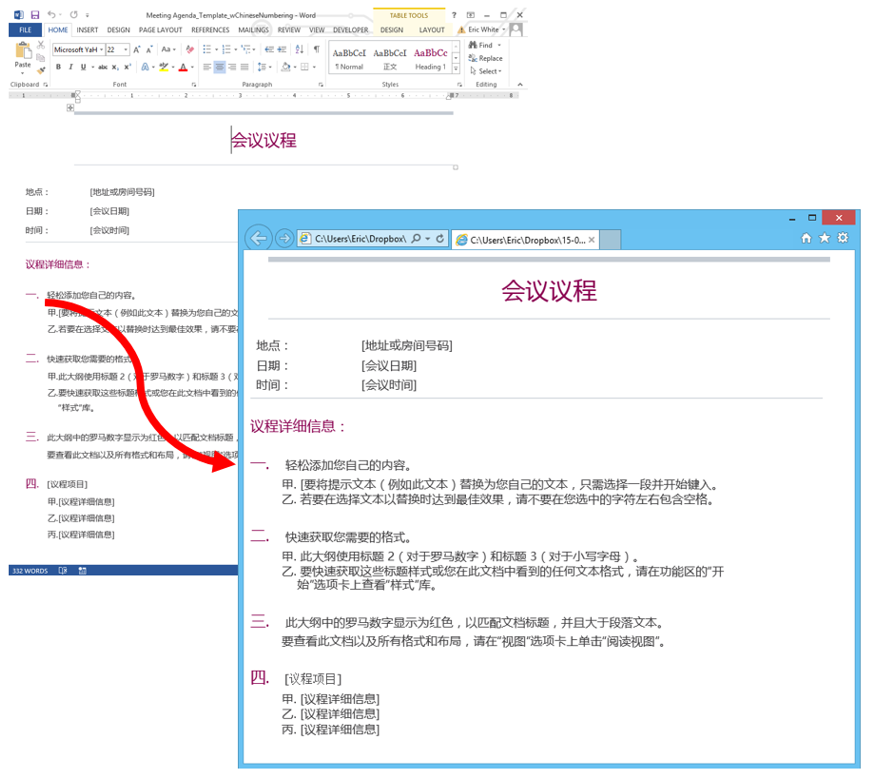The width and height of the screenshot is (872, 778).
Task: Open the Clipboard pane launcher
Action: [46, 85]
